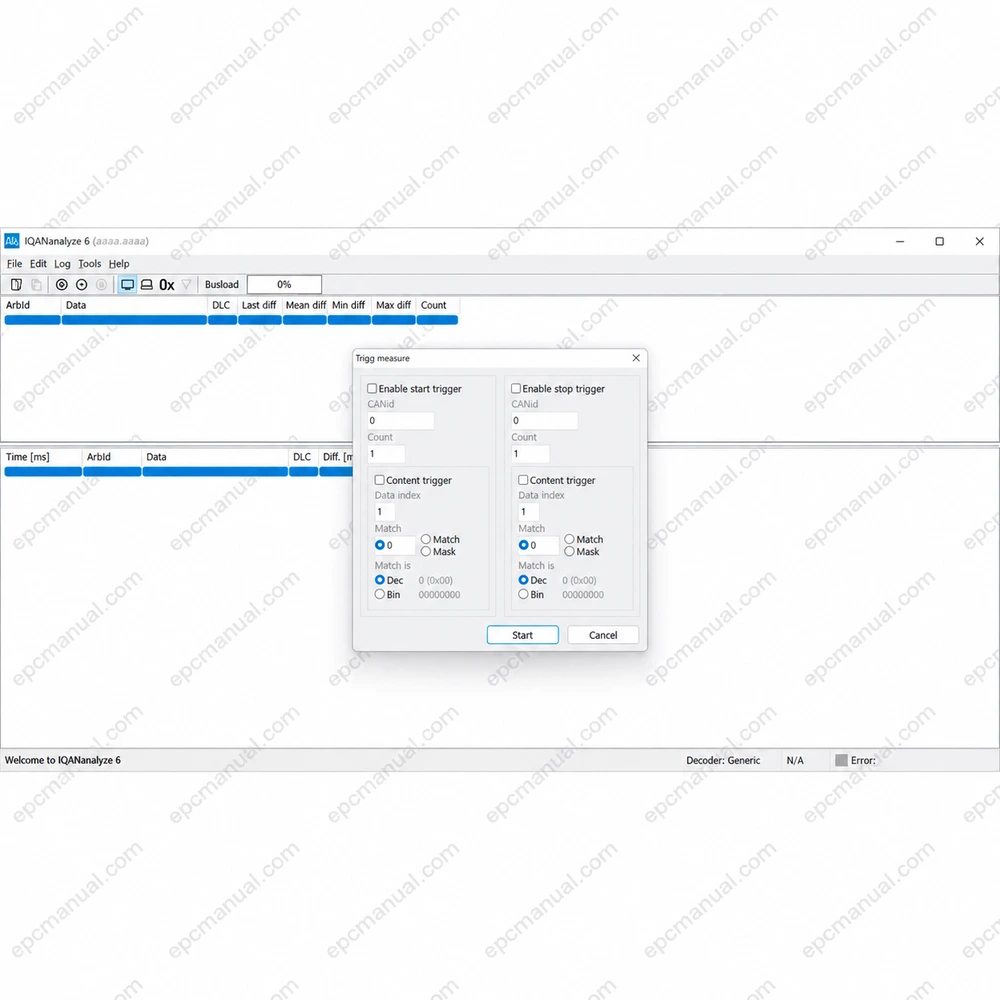Click the grey Error indicator square
The height and width of the screenshot is (1000, 1000).
[x=841, y=760]
